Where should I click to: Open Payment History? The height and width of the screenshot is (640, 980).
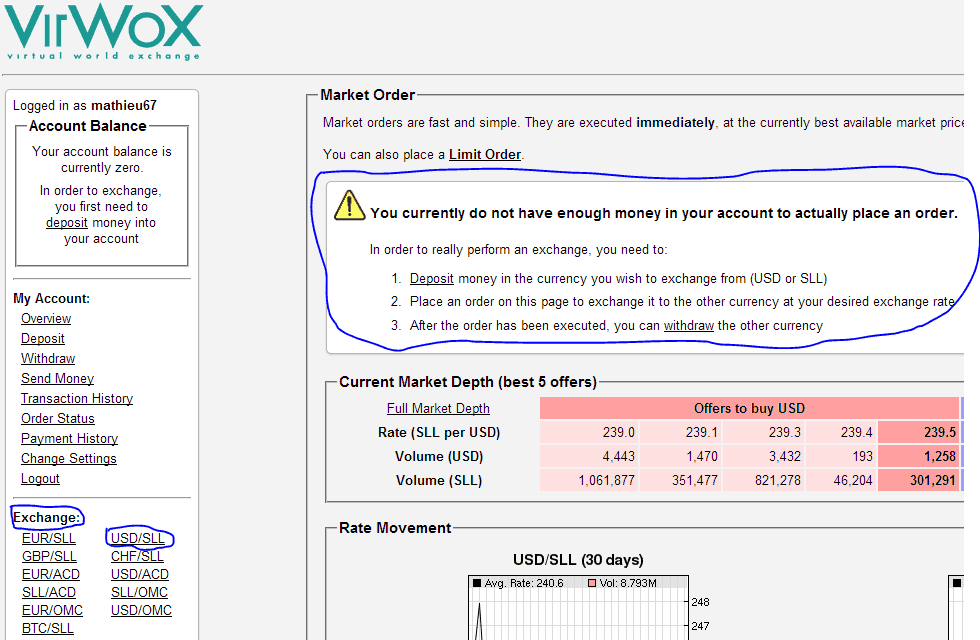[x=69, y=438]
